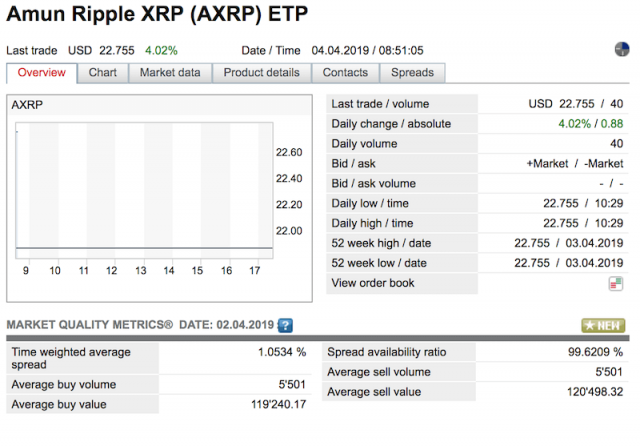The height and width of the screenshot is (446, 640).
Task: Click the green 4.02% daily change value
Action: pos(574,124)
